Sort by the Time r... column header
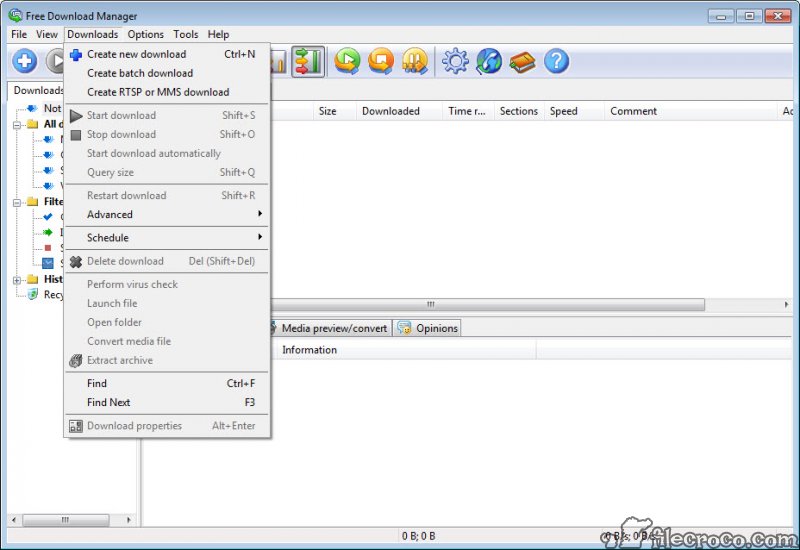Image resolution: width=800 pixels, height=550 pixels. tap(468, 111)
